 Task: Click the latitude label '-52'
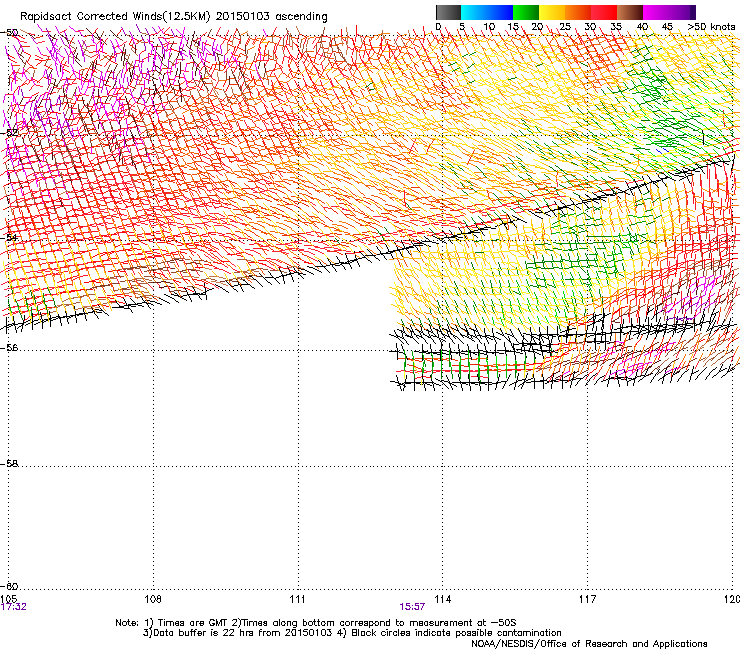tap(10, 133)
